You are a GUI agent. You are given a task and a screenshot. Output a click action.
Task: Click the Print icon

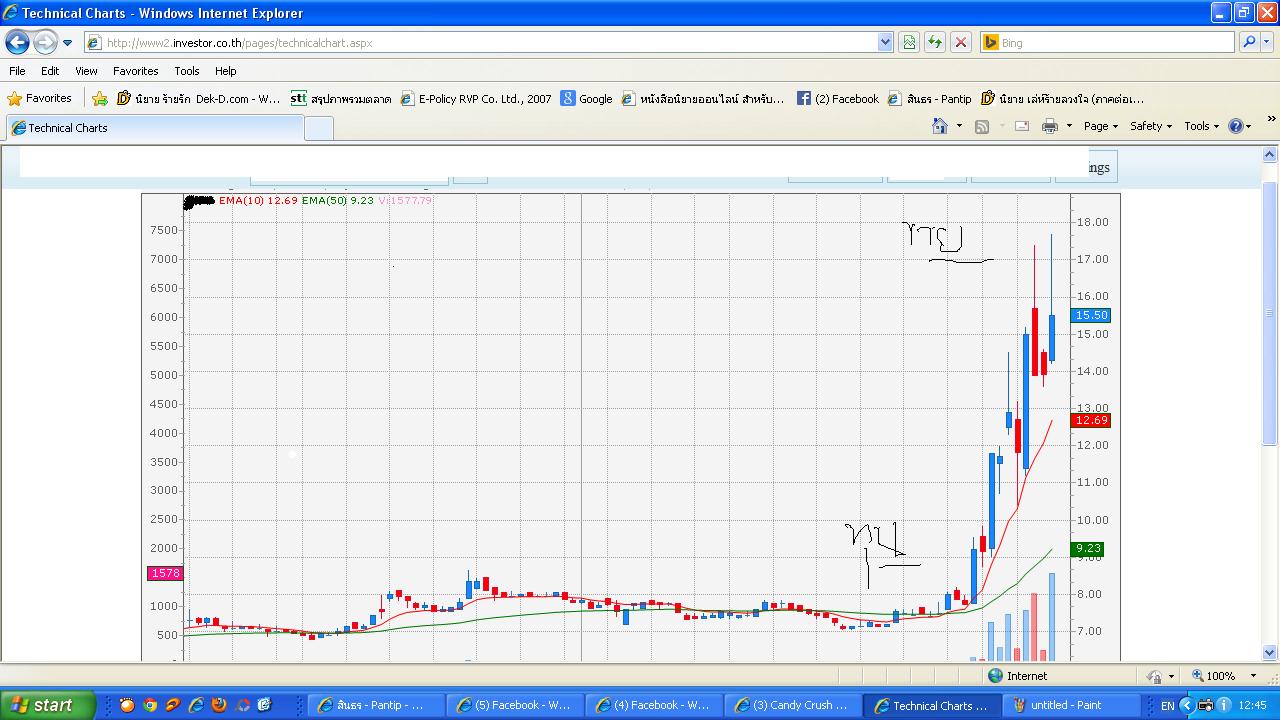point(1049,126)
